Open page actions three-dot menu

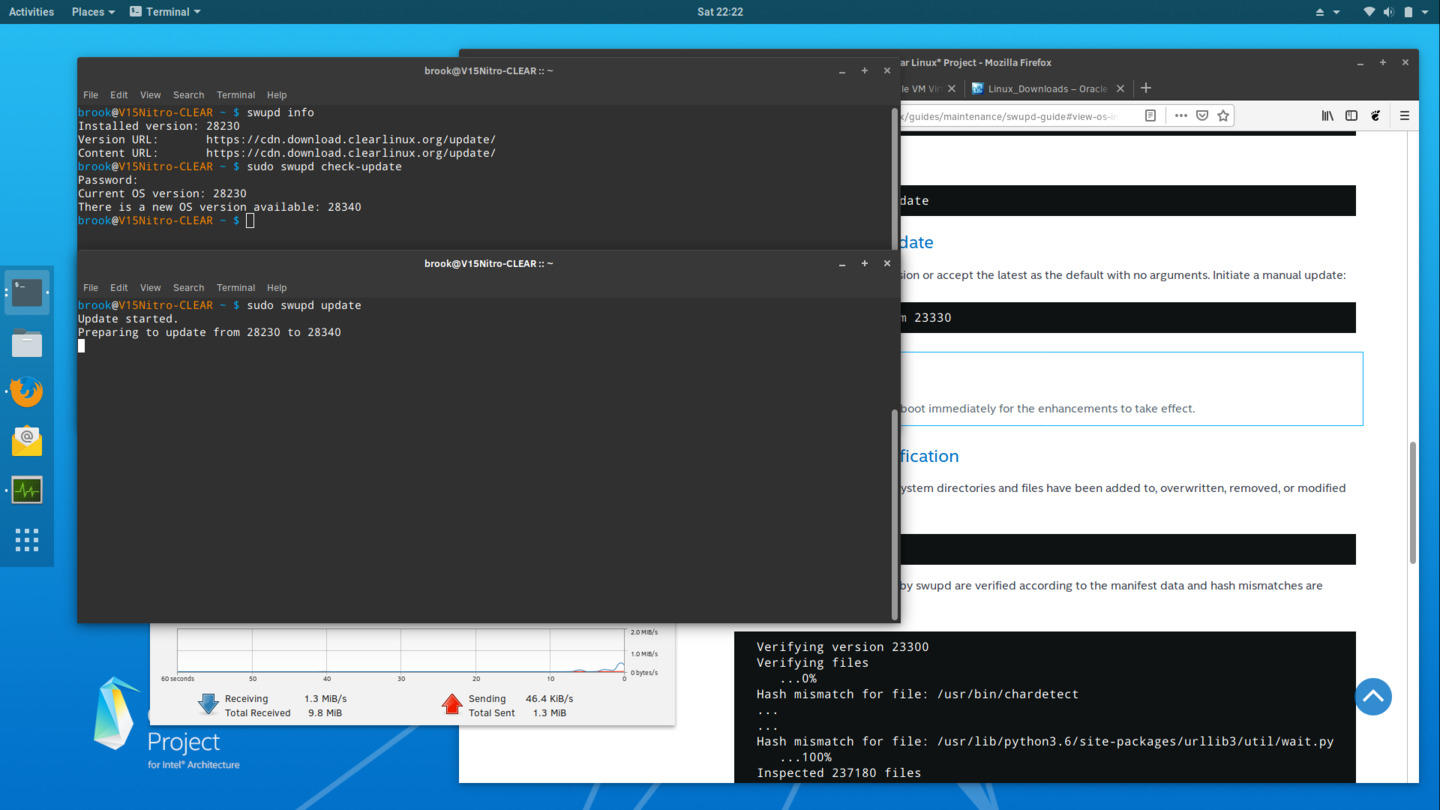[1181, 115]
